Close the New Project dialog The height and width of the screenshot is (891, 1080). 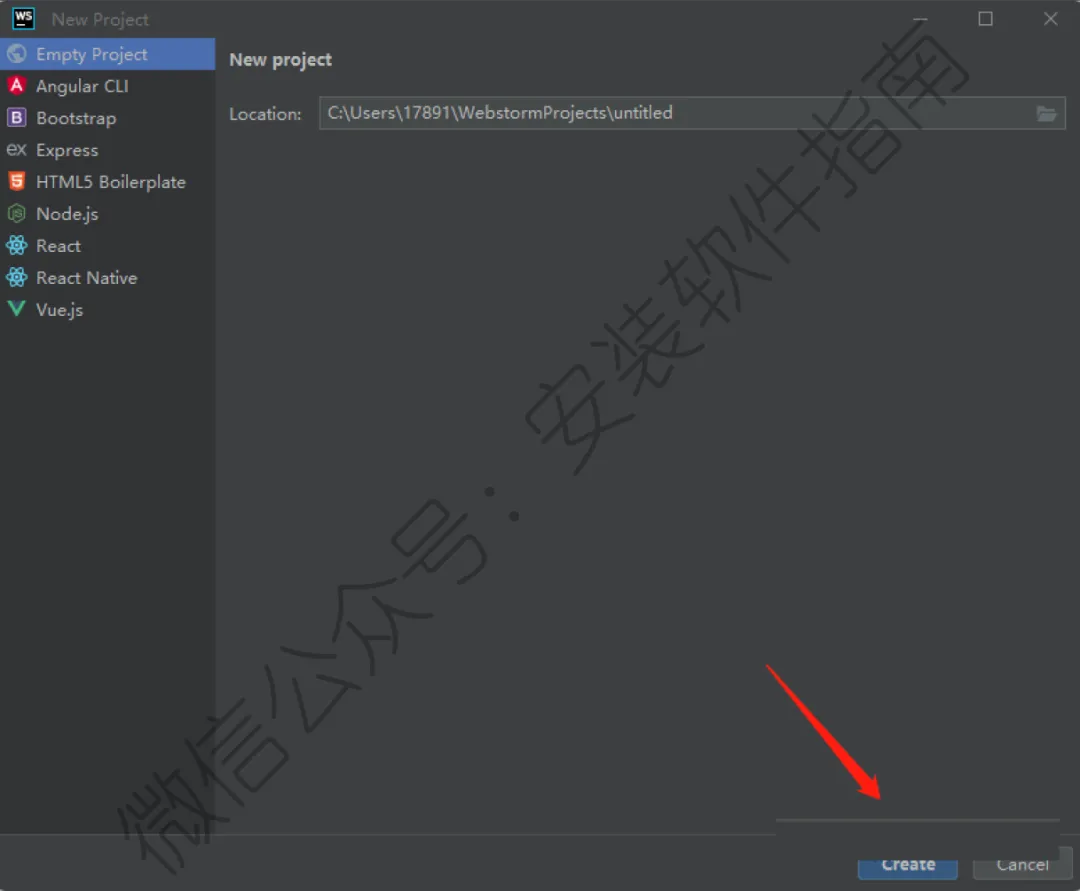(x=1050, y=19)
